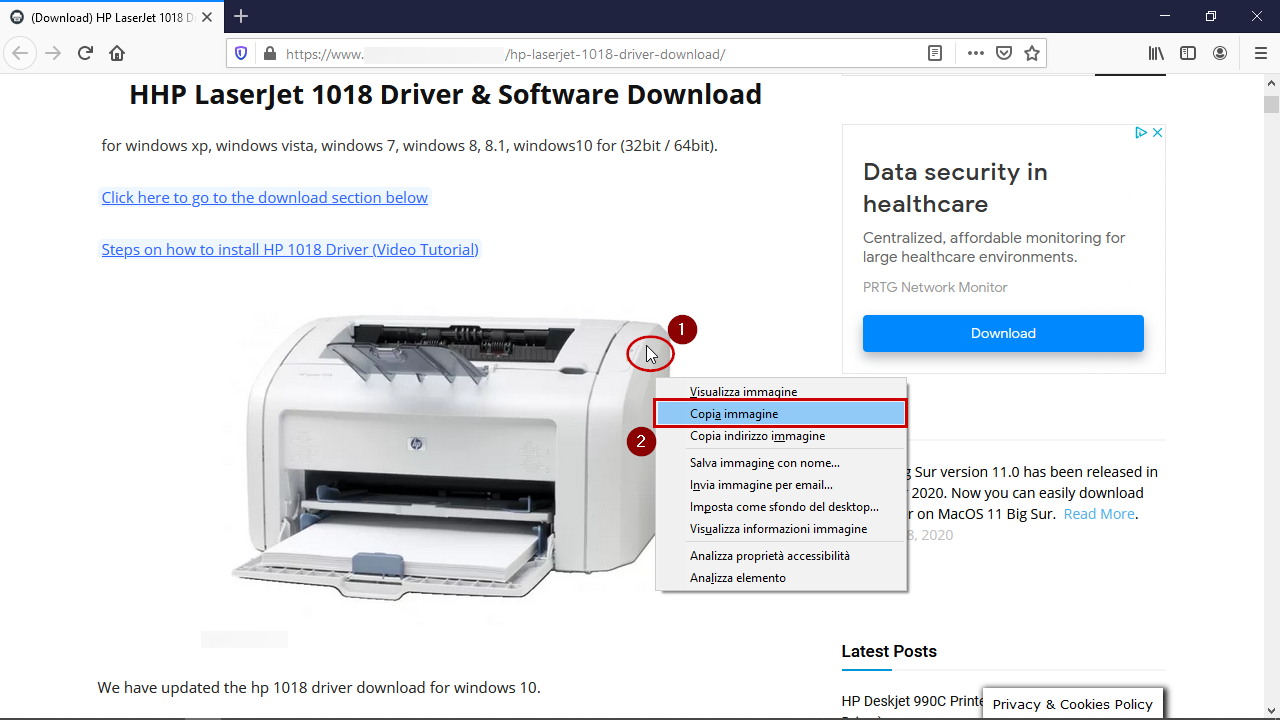
Task: Show sidebars button in toolbar
Action: point(1188,53)
